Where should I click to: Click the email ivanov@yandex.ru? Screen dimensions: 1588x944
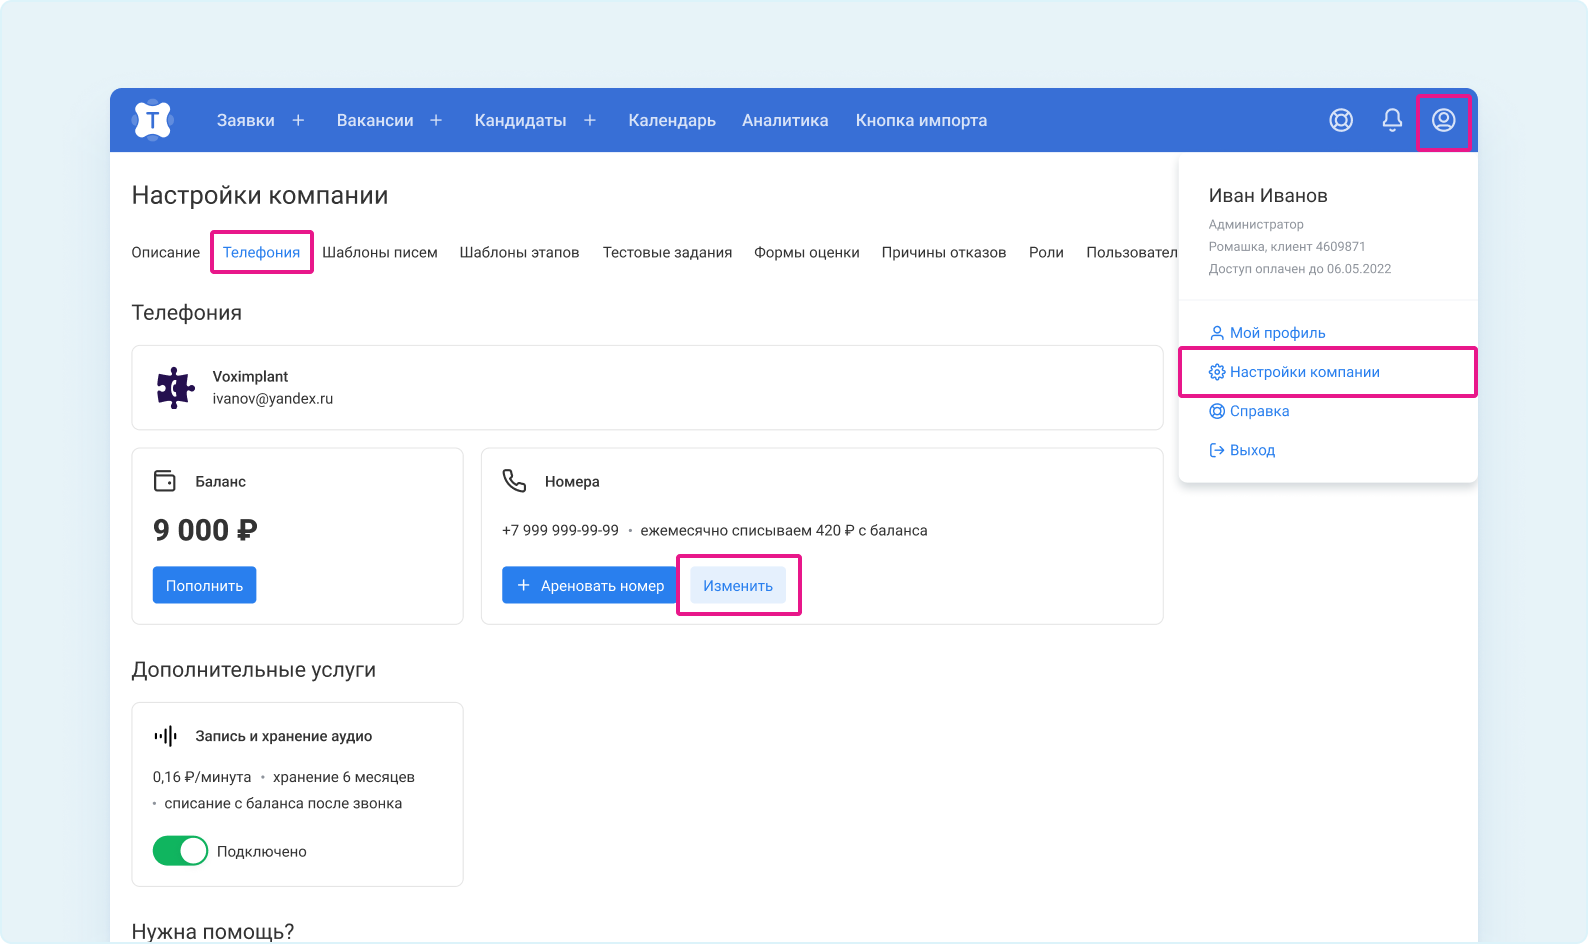pyautogui.click(x=273, y=398)
